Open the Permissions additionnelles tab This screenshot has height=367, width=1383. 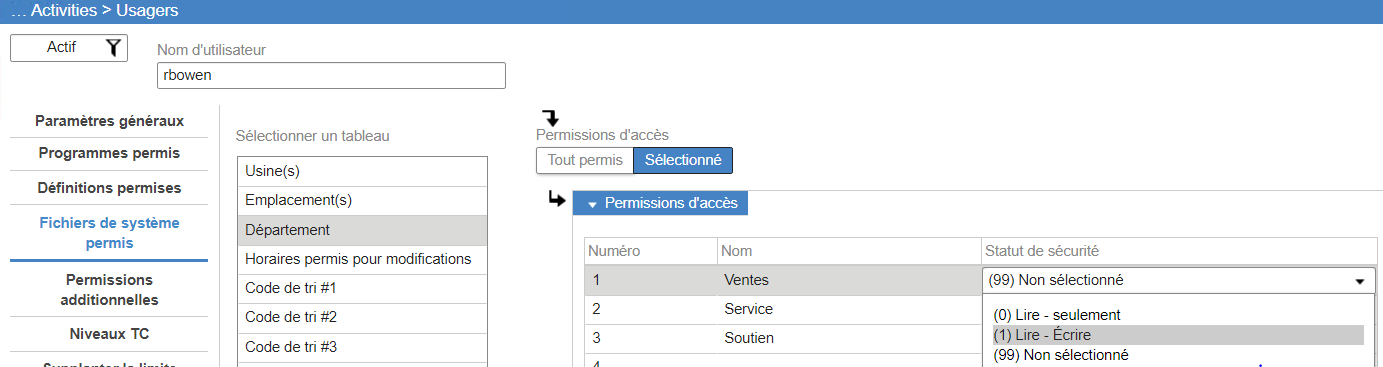(109, 289)
